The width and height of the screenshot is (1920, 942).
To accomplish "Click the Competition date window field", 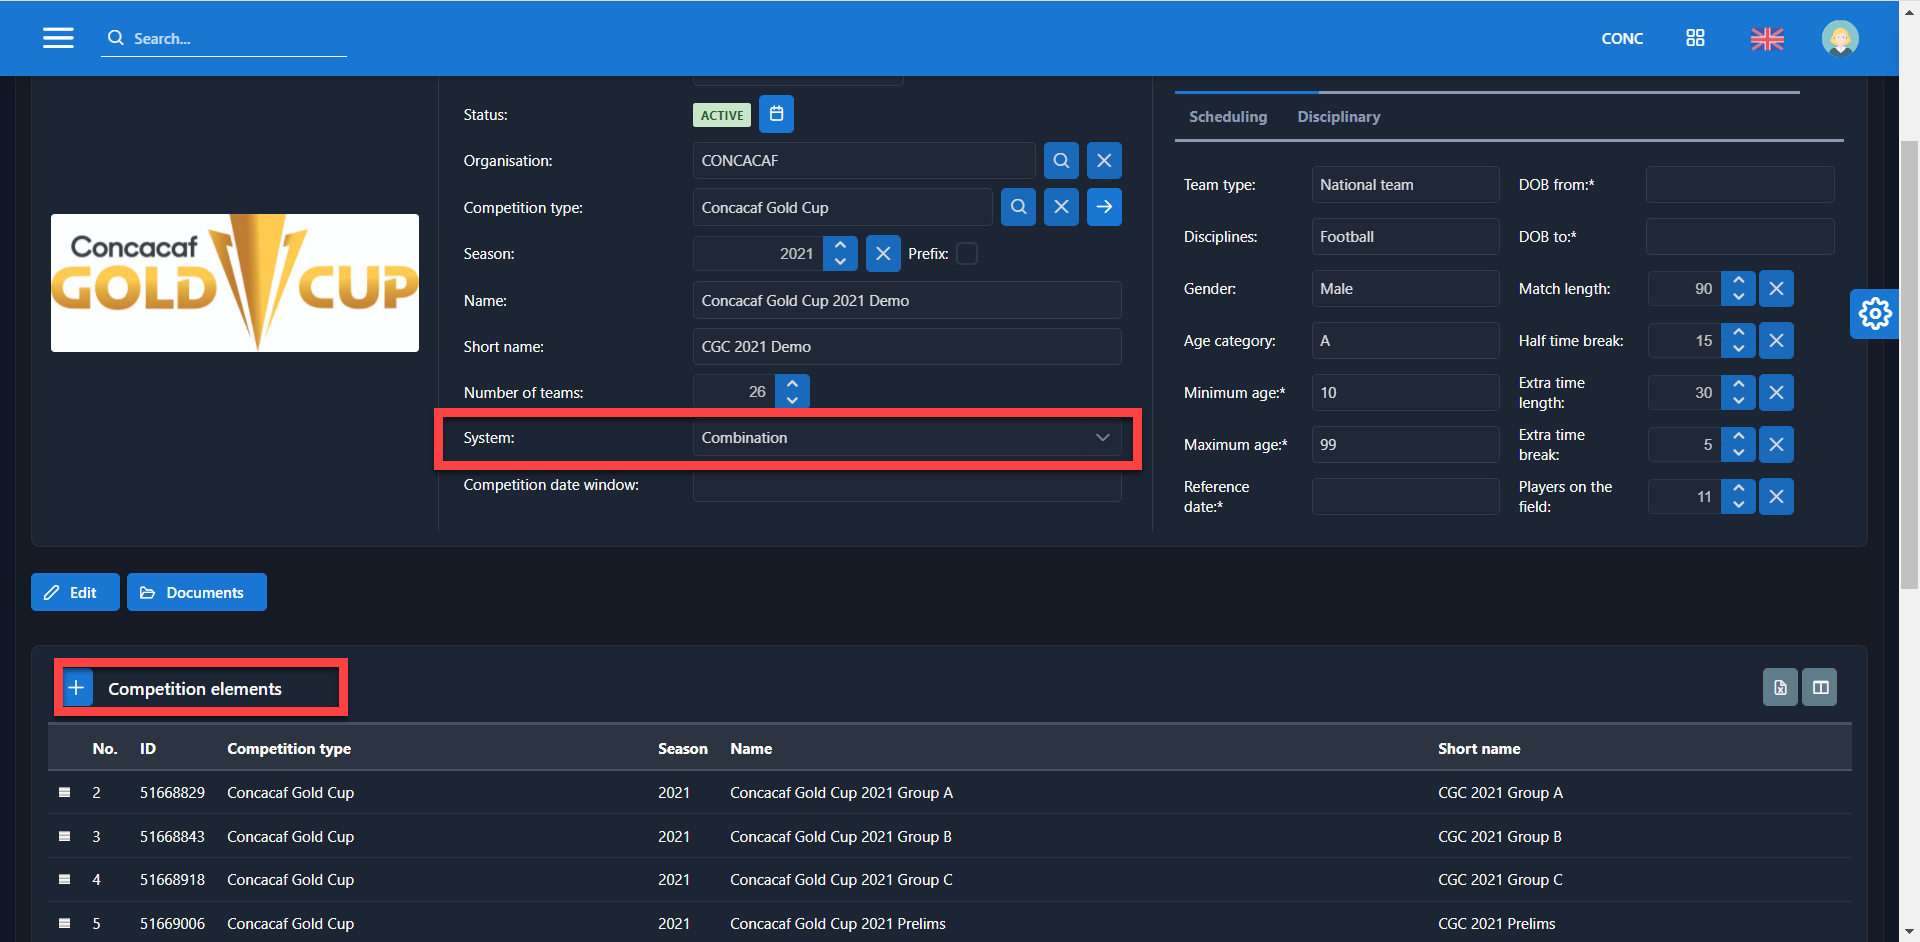I will click(x=906, y=486).
